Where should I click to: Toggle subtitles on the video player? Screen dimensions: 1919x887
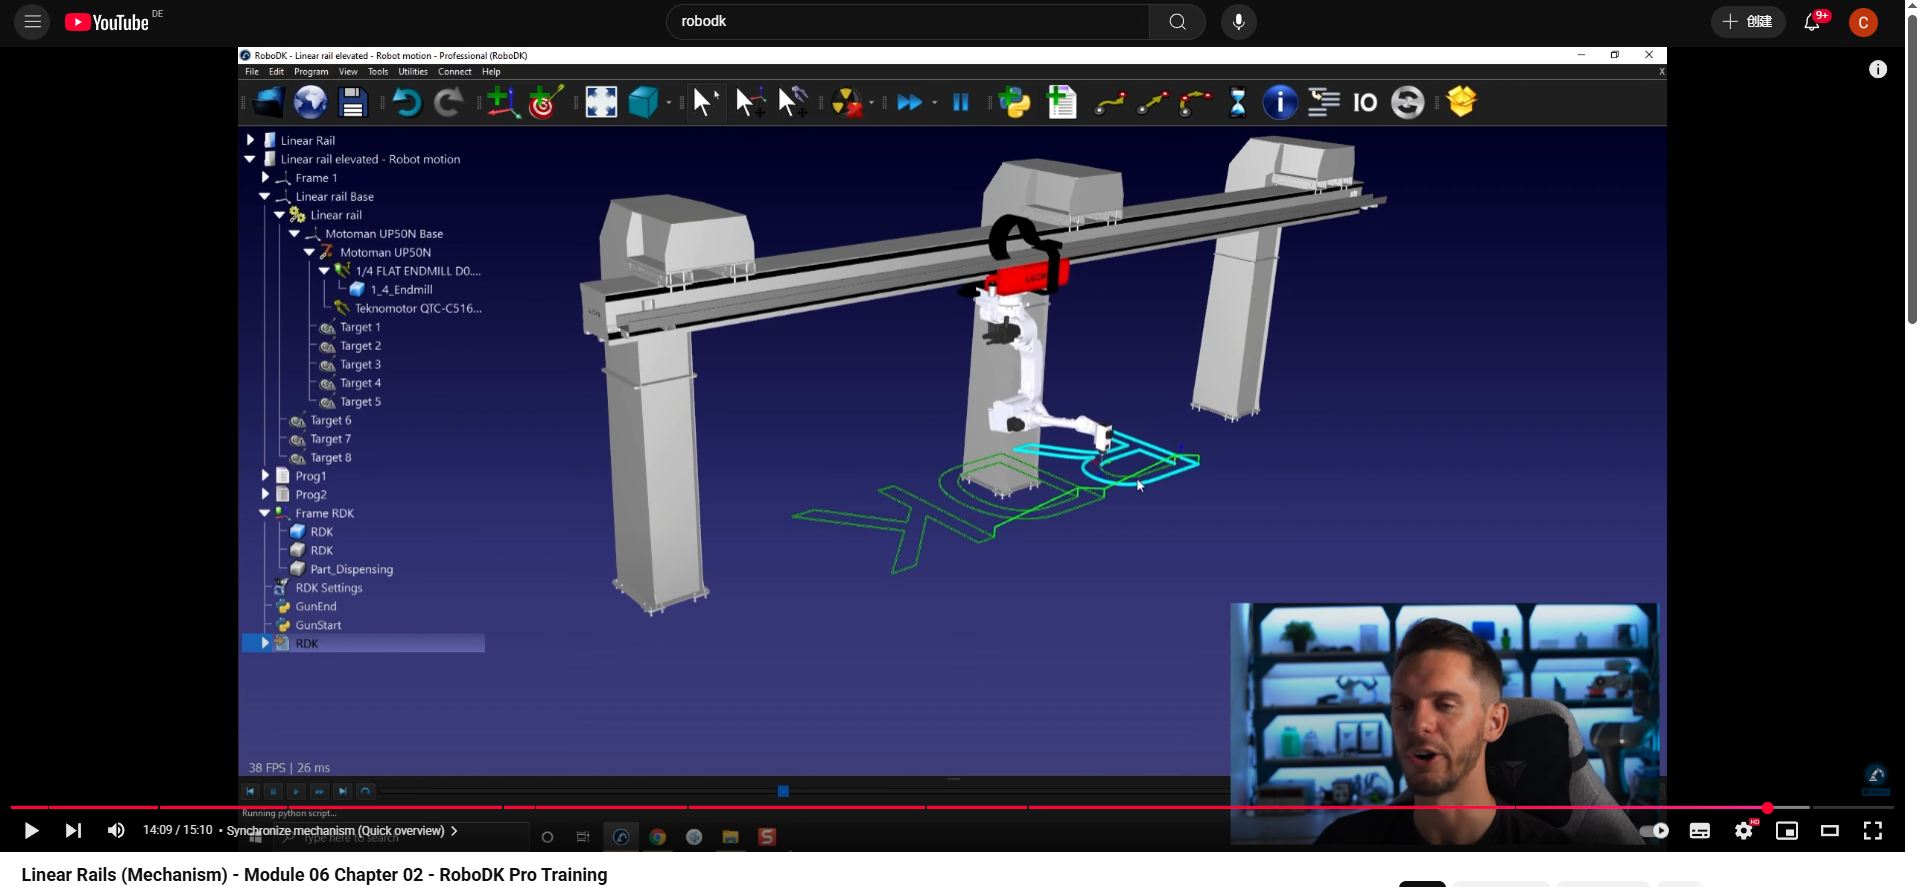(1699, 831)
